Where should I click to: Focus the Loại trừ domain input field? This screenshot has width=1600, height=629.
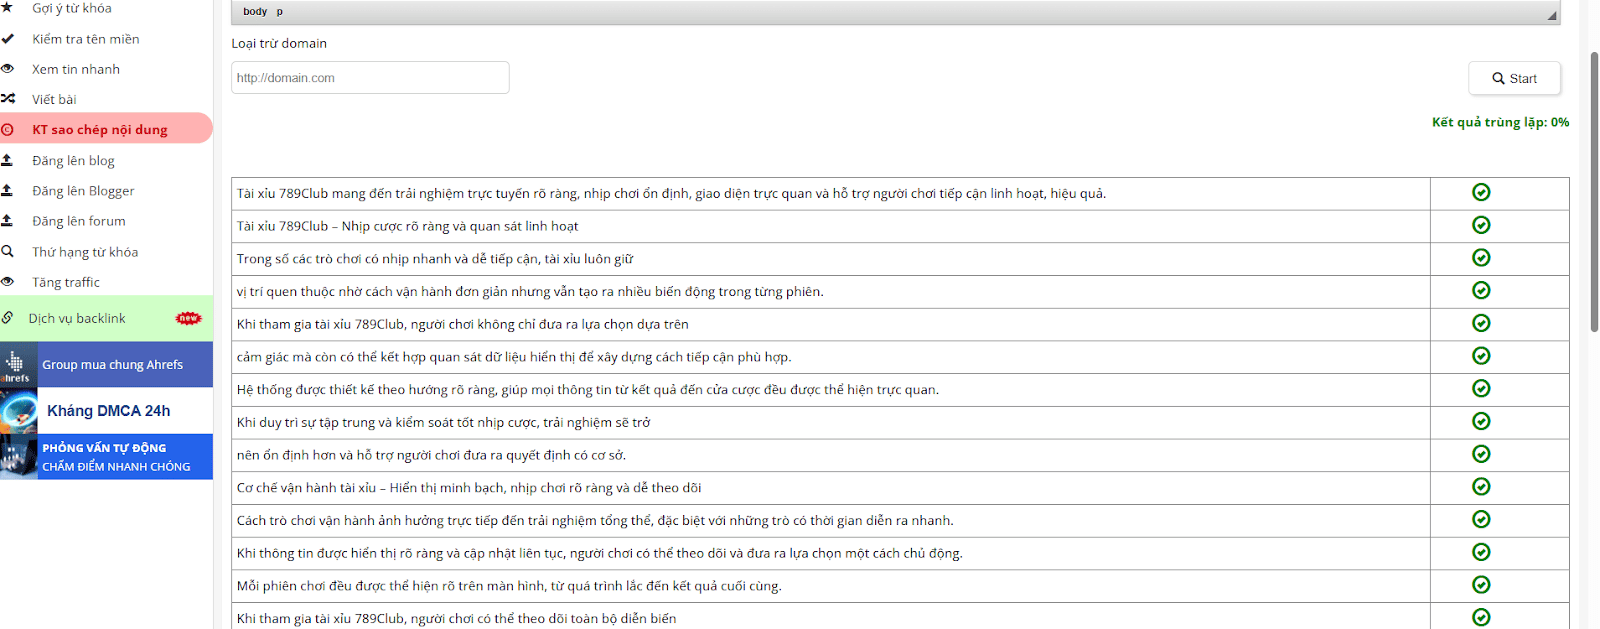pos(370,78)
